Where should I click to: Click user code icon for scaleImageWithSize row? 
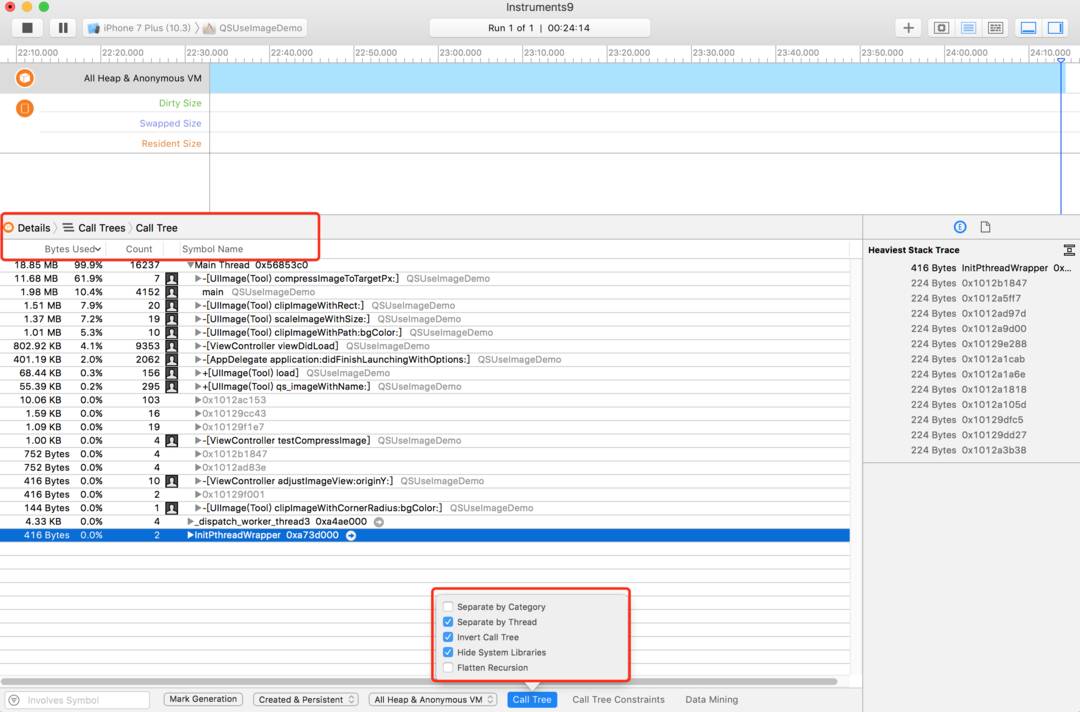pyautogui.click(x=172, y=320)
